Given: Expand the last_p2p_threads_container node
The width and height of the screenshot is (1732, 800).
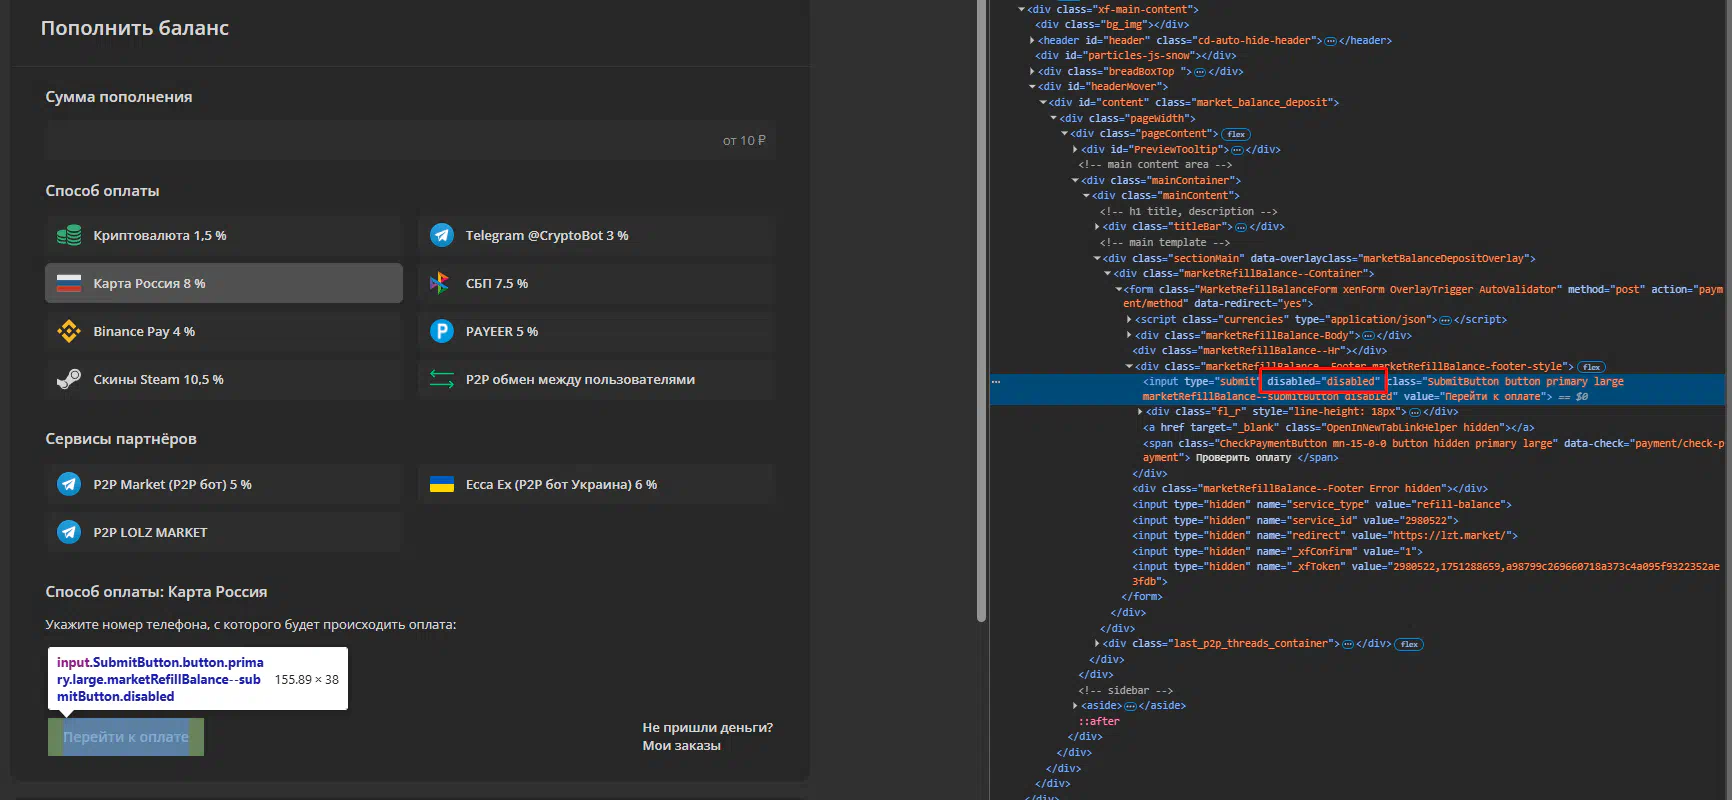Looking at the screenshot, I should click(x=1097, y=644).
